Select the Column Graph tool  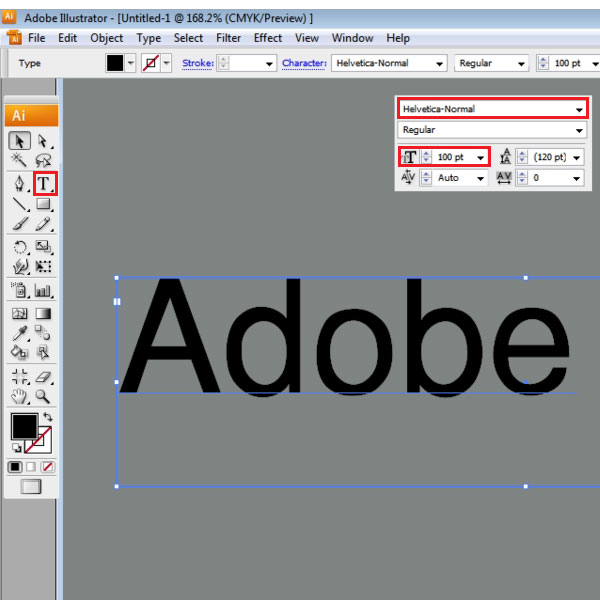43,291
